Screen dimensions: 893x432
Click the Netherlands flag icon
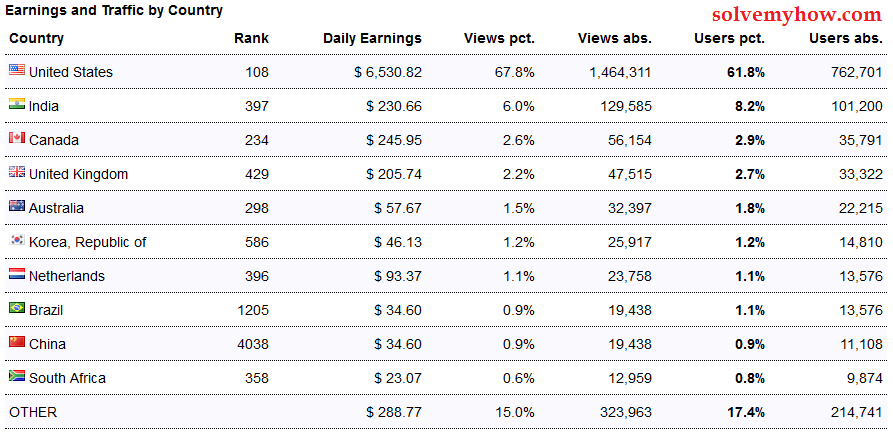[17, 275]
